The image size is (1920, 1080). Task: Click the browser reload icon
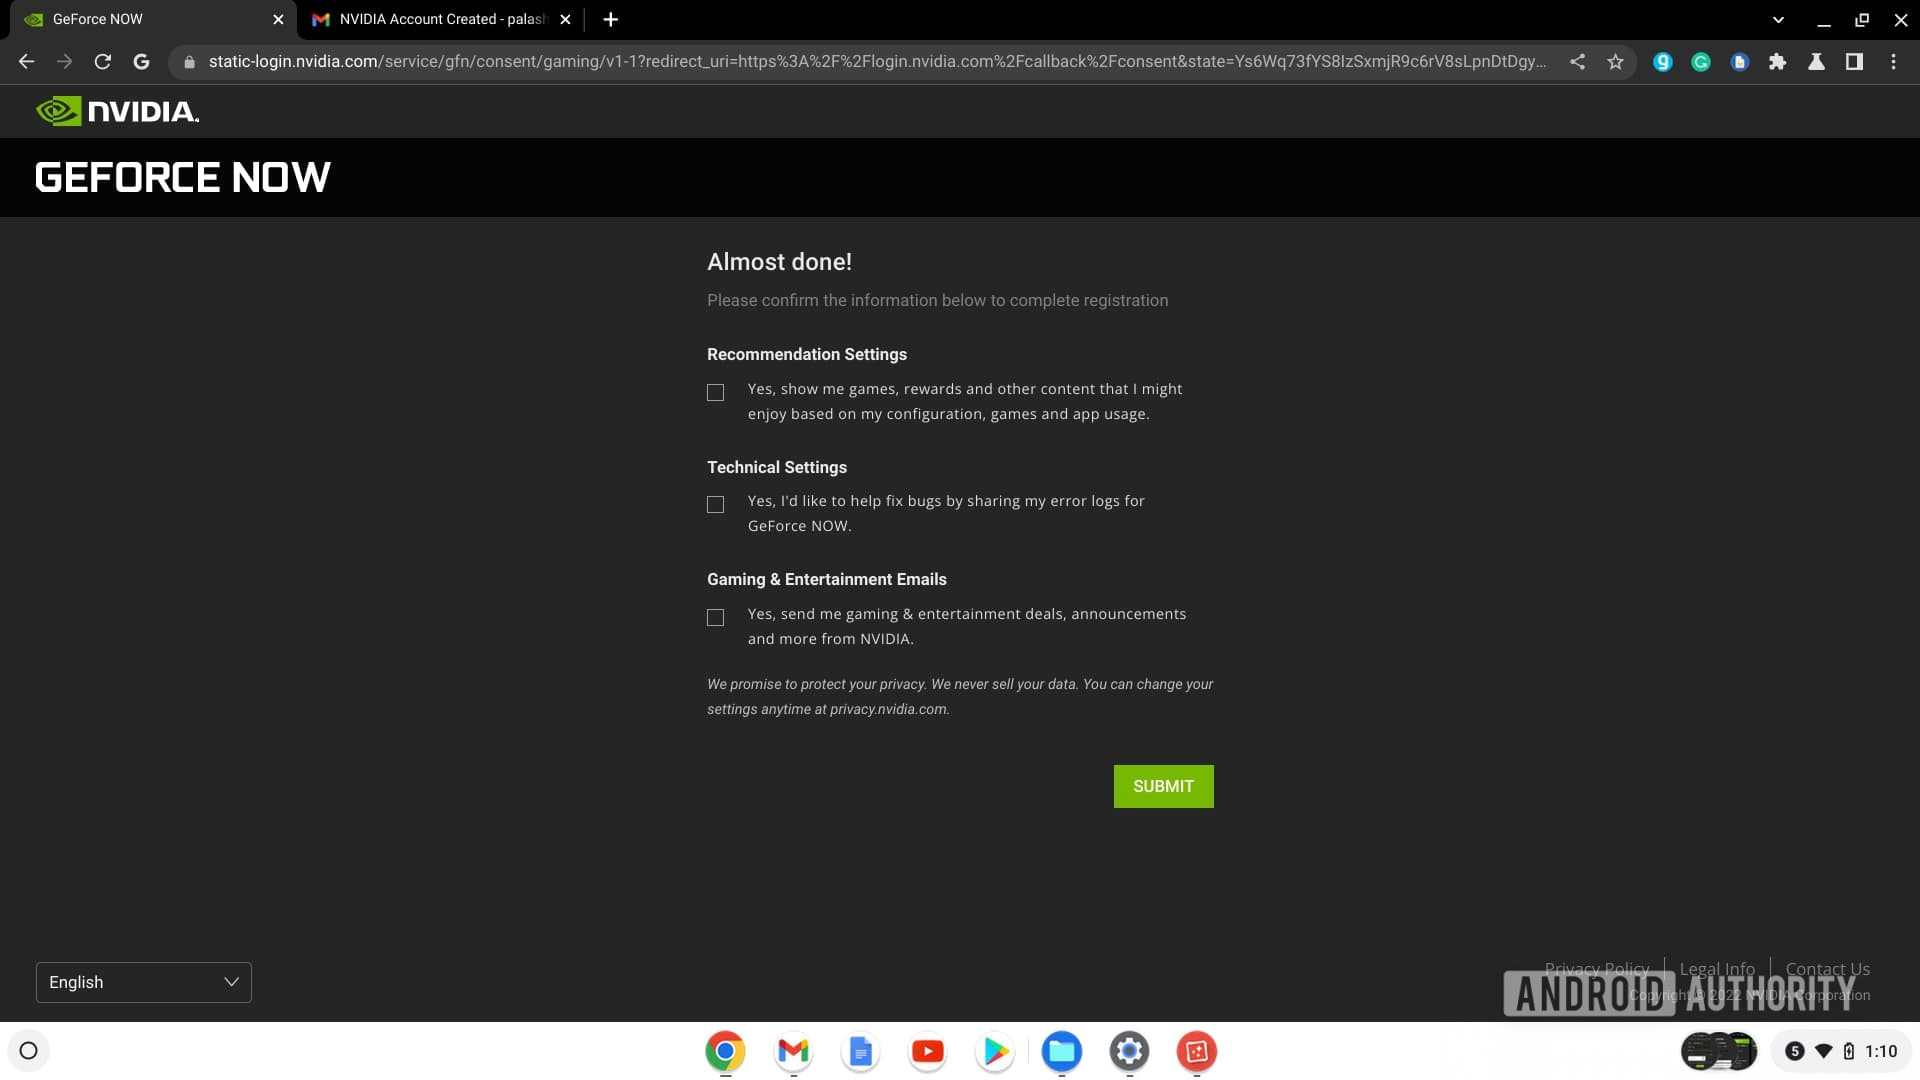(x=102, y=62)
